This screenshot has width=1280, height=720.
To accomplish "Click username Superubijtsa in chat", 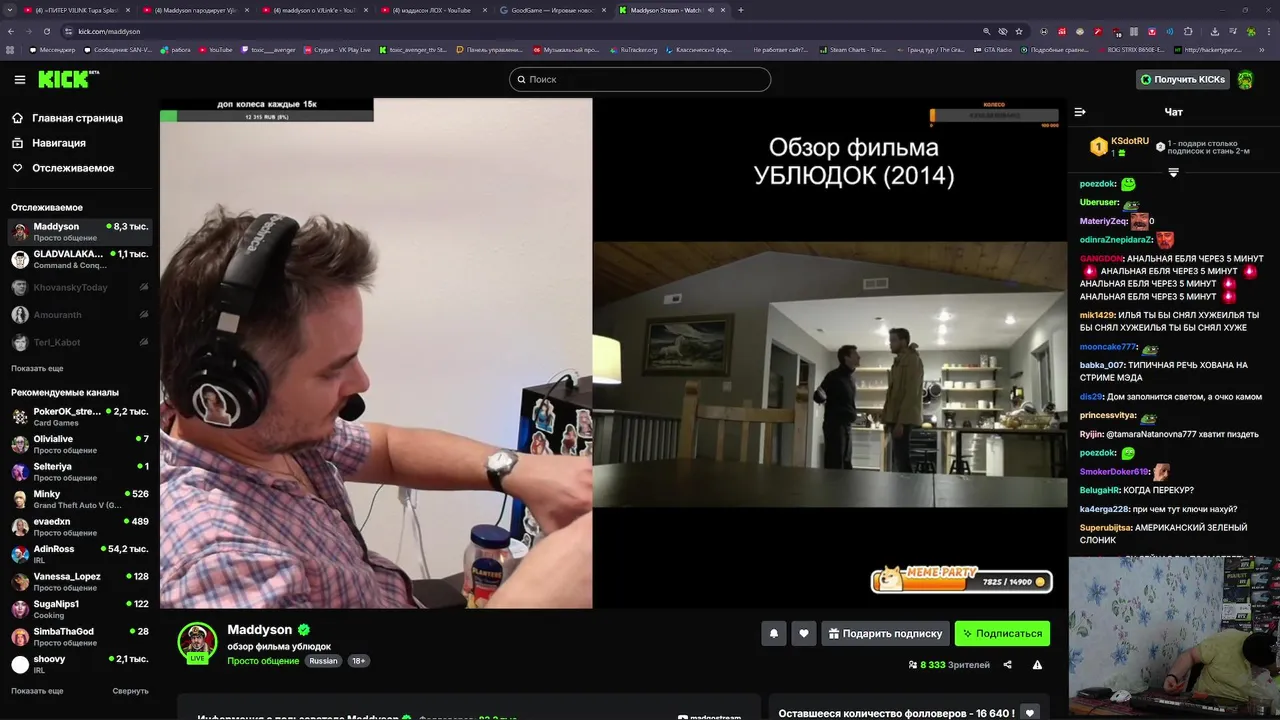I will (x=1106, y=527).
